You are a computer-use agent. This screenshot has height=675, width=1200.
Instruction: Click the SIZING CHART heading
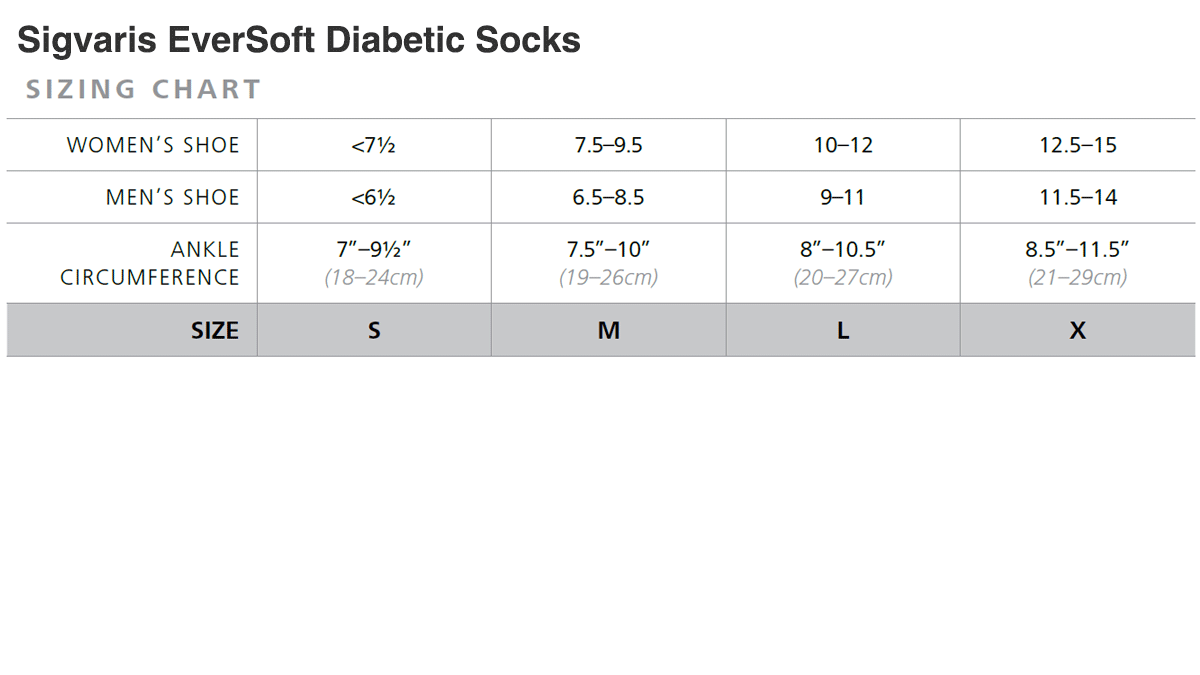pyautogui.click(x=143, y=89)
